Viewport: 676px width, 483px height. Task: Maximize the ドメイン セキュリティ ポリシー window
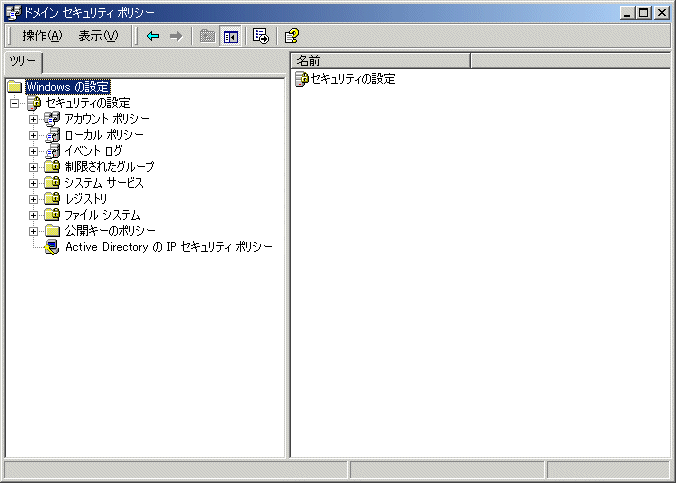643,13
